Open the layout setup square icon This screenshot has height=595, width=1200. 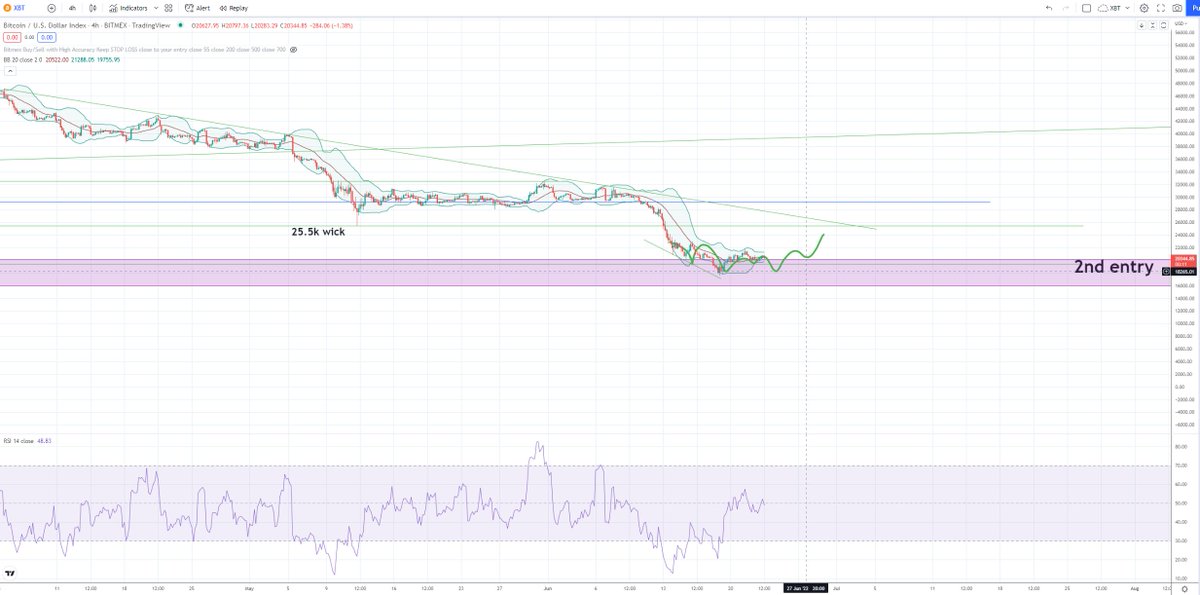(x=1086, y=8)
